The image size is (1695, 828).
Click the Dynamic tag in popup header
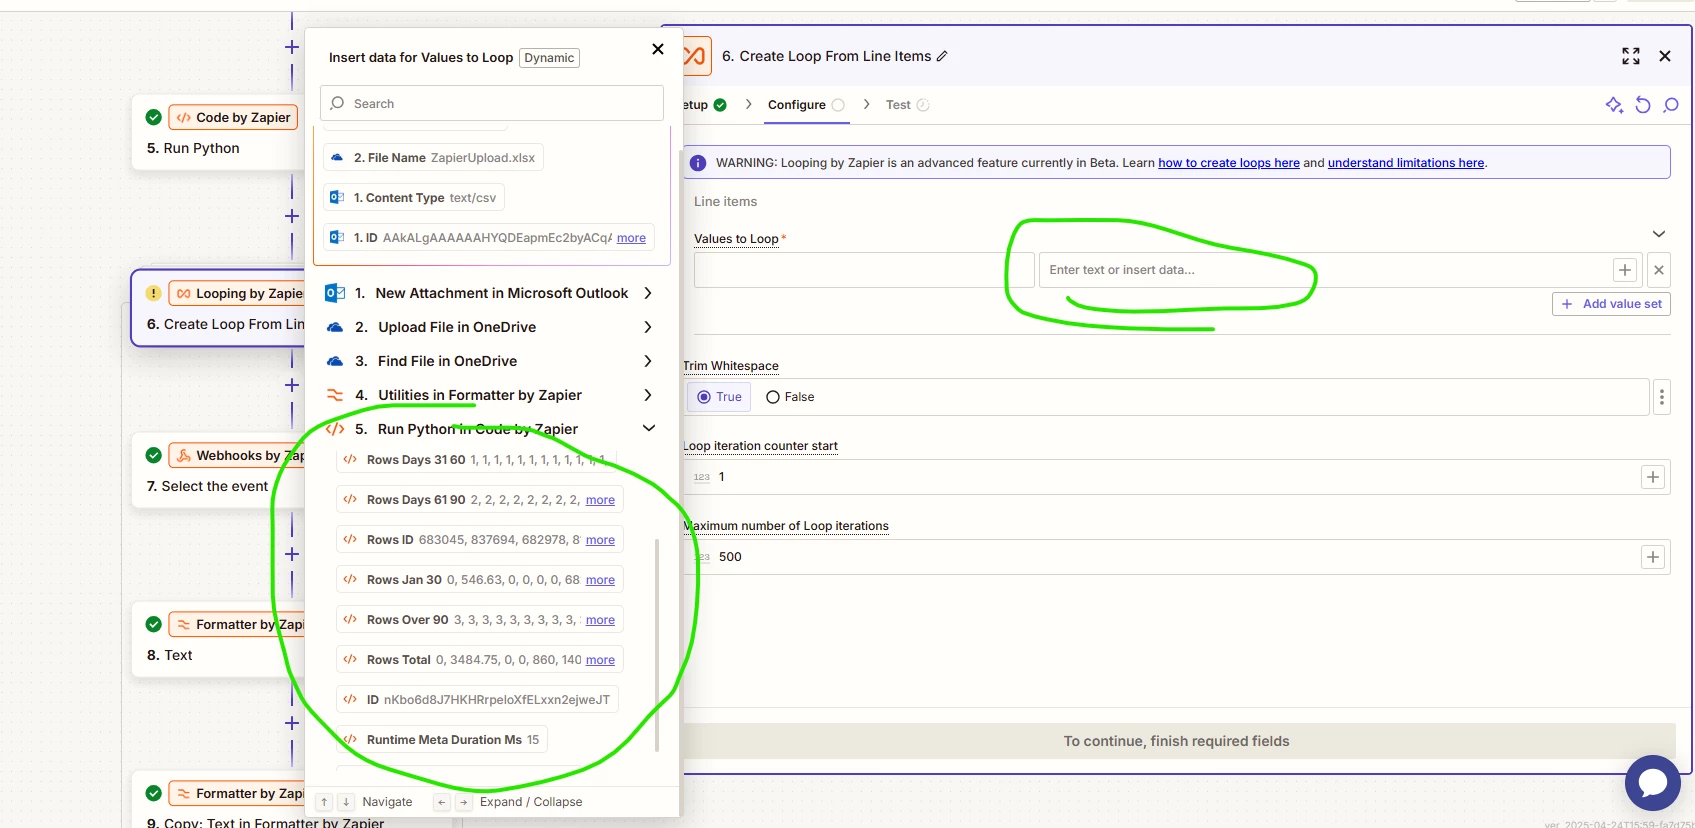(549, 58)
